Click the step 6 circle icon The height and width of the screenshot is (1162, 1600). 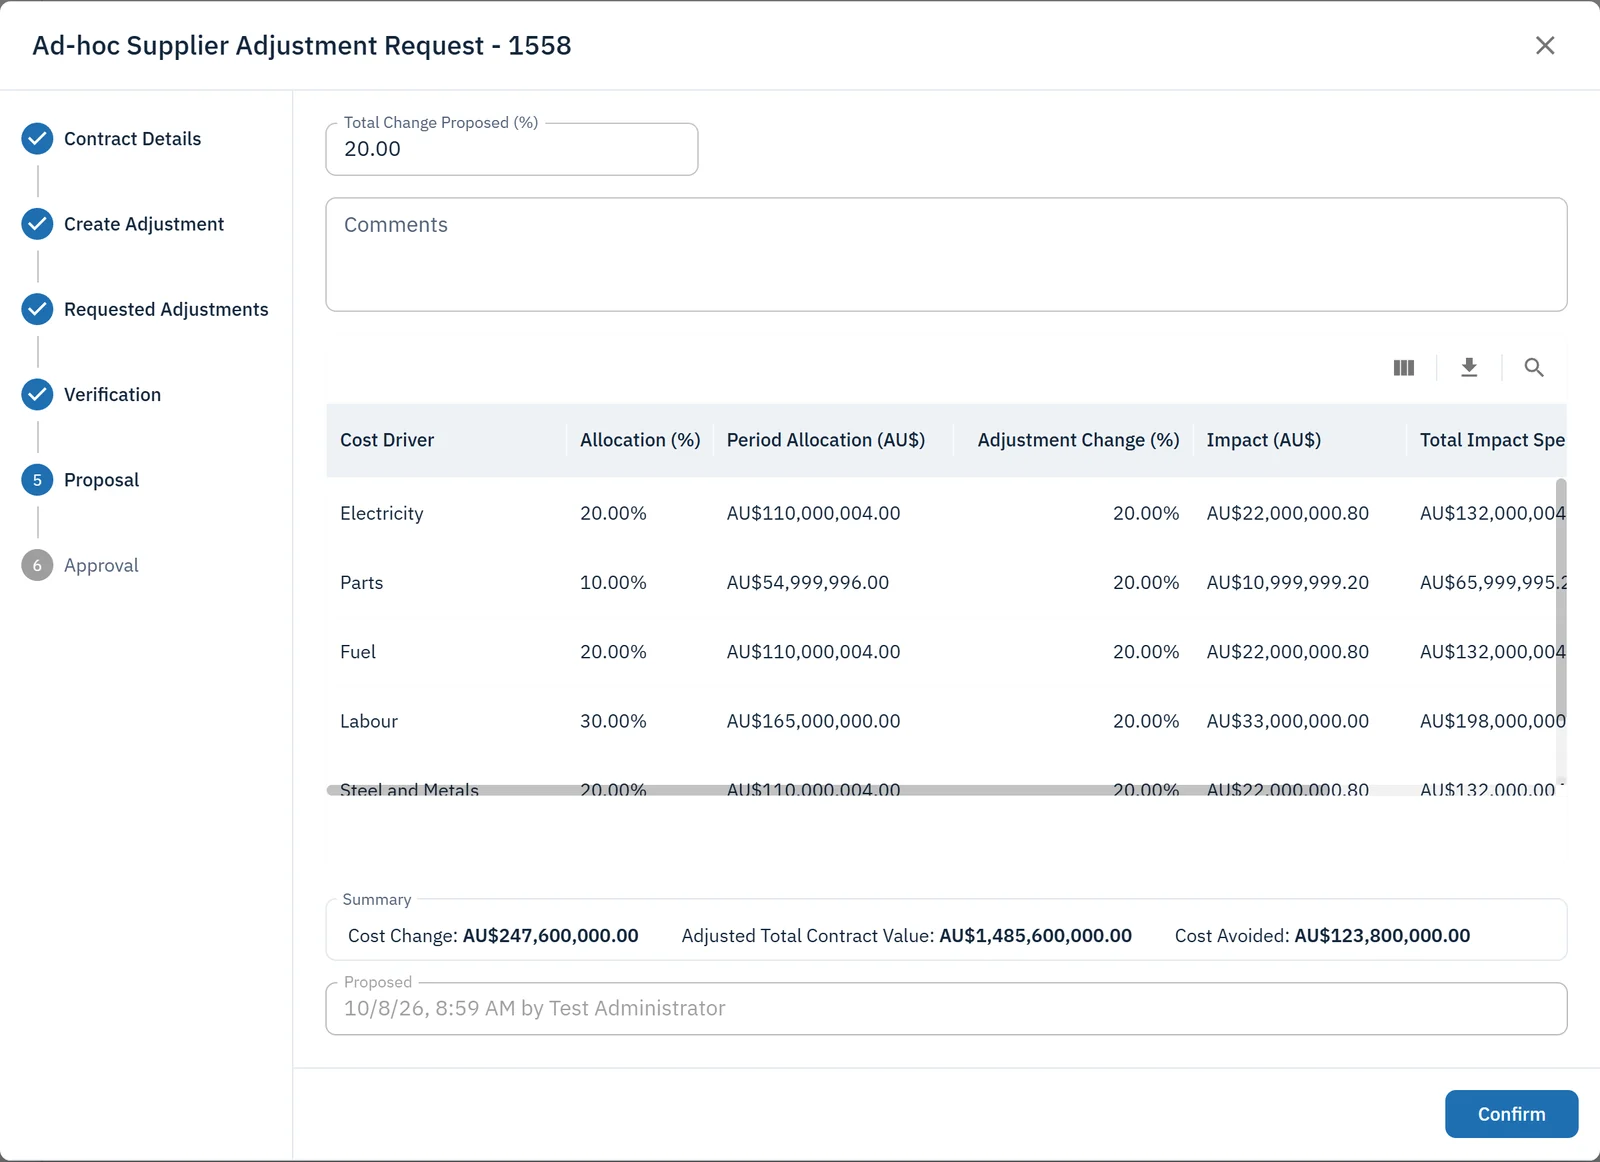tap(37, 565)
